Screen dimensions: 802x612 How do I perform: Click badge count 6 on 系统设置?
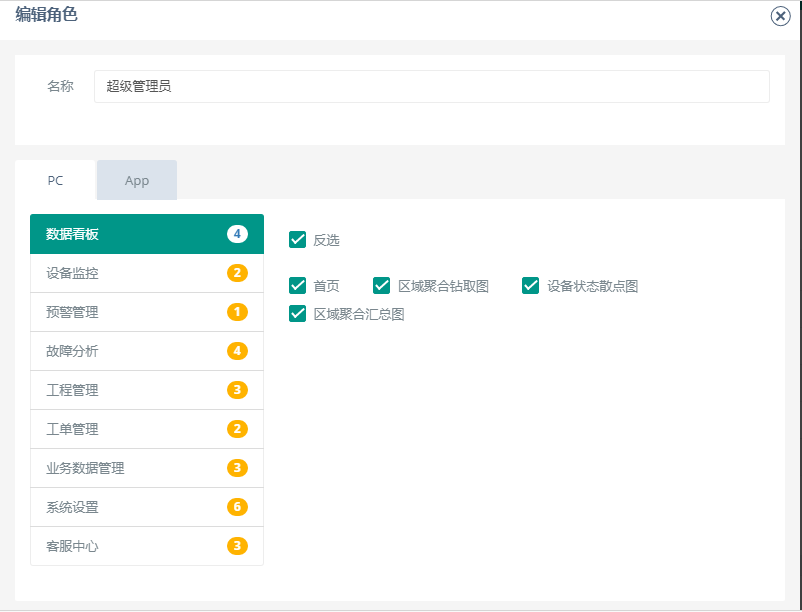(x=237, y=507)
